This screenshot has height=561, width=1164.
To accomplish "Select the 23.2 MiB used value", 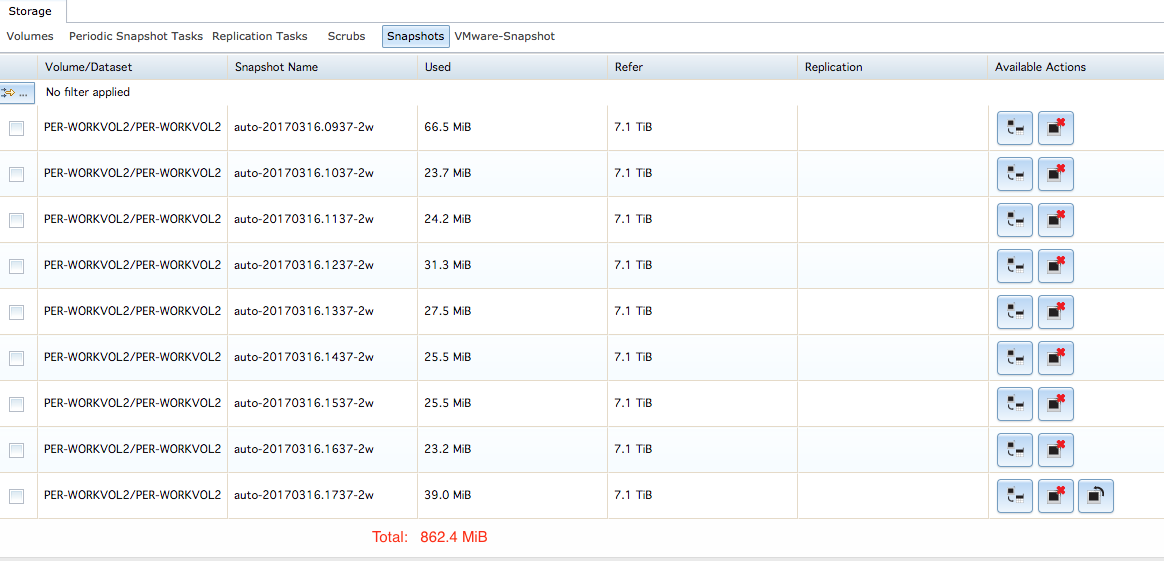I will click(x=448, y=449).
